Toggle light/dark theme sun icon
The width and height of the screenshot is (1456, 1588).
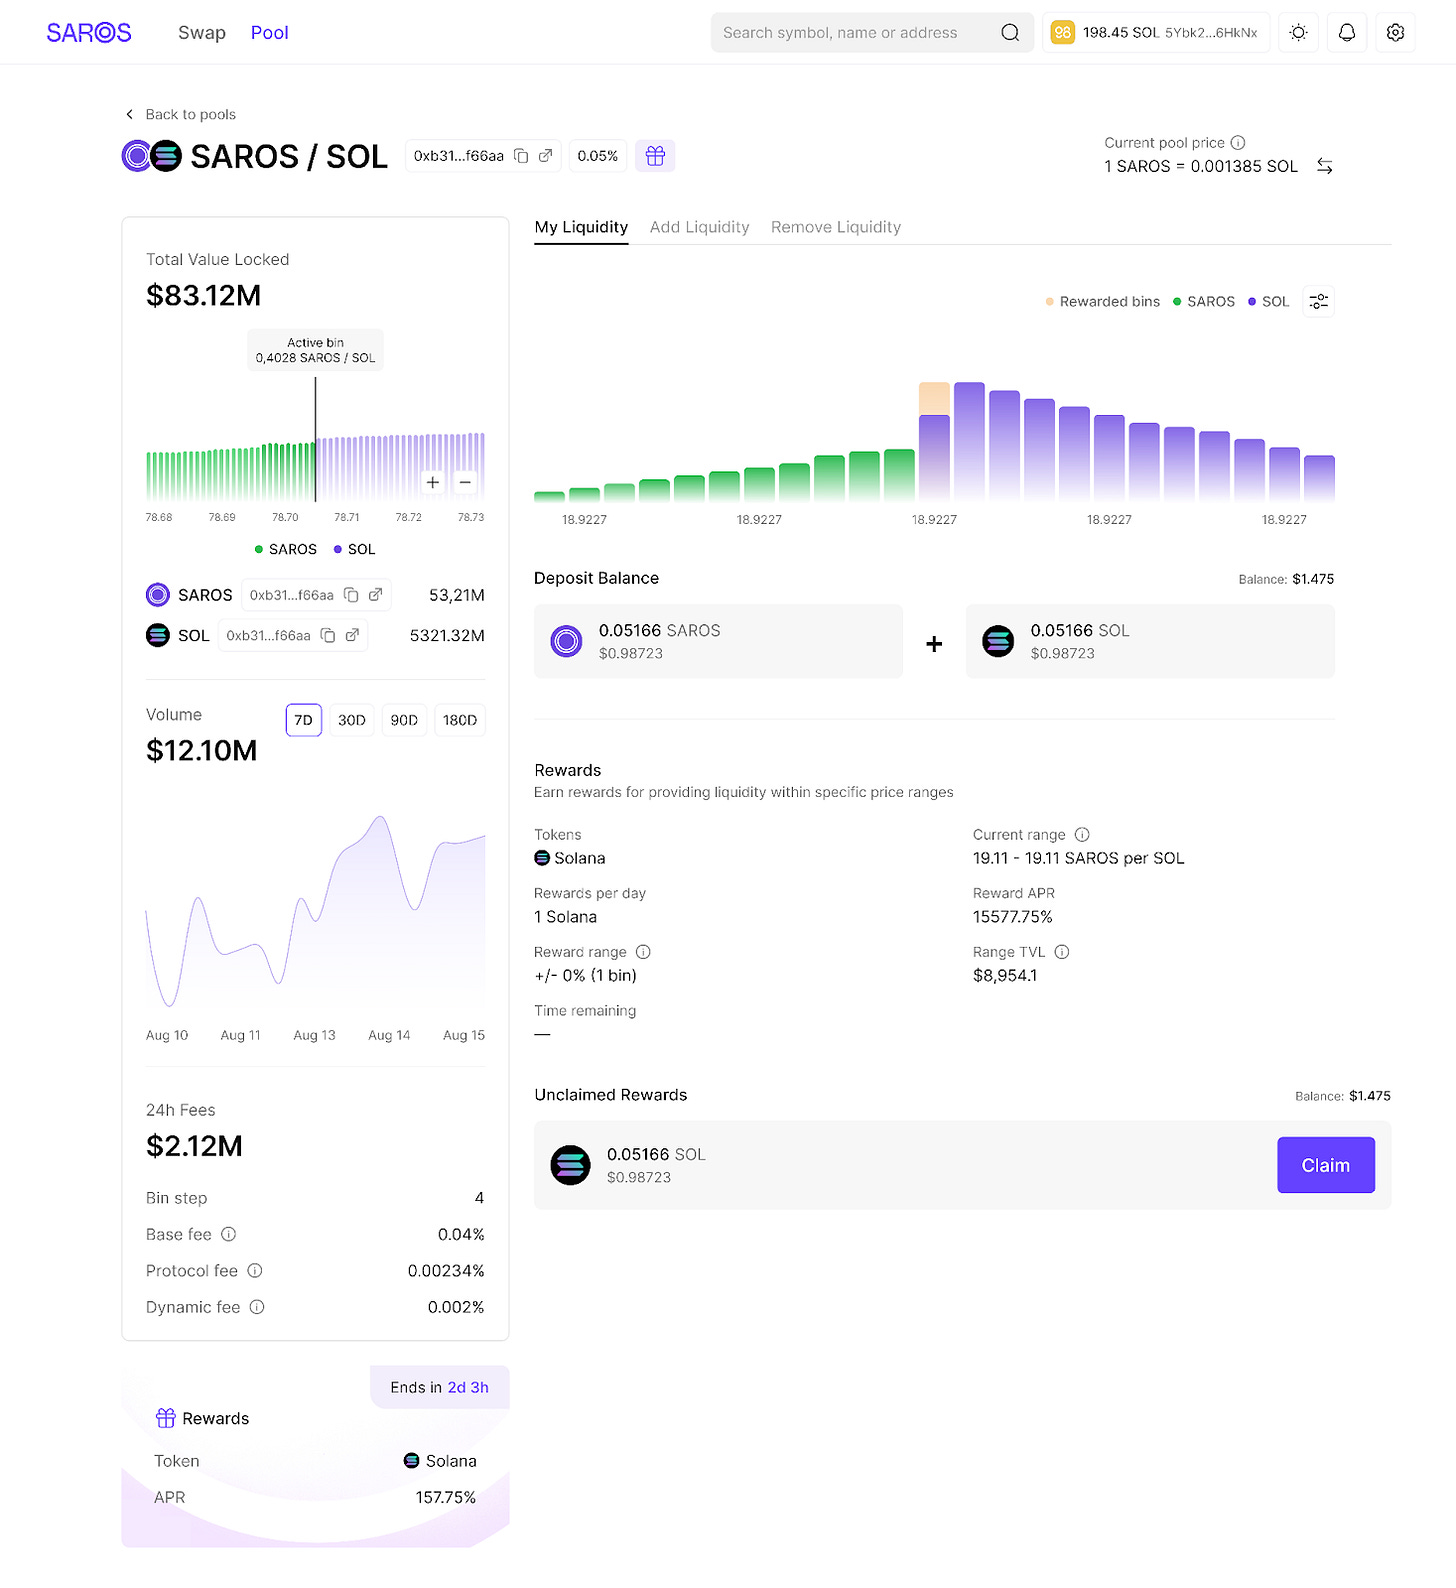click(1298, 33)
